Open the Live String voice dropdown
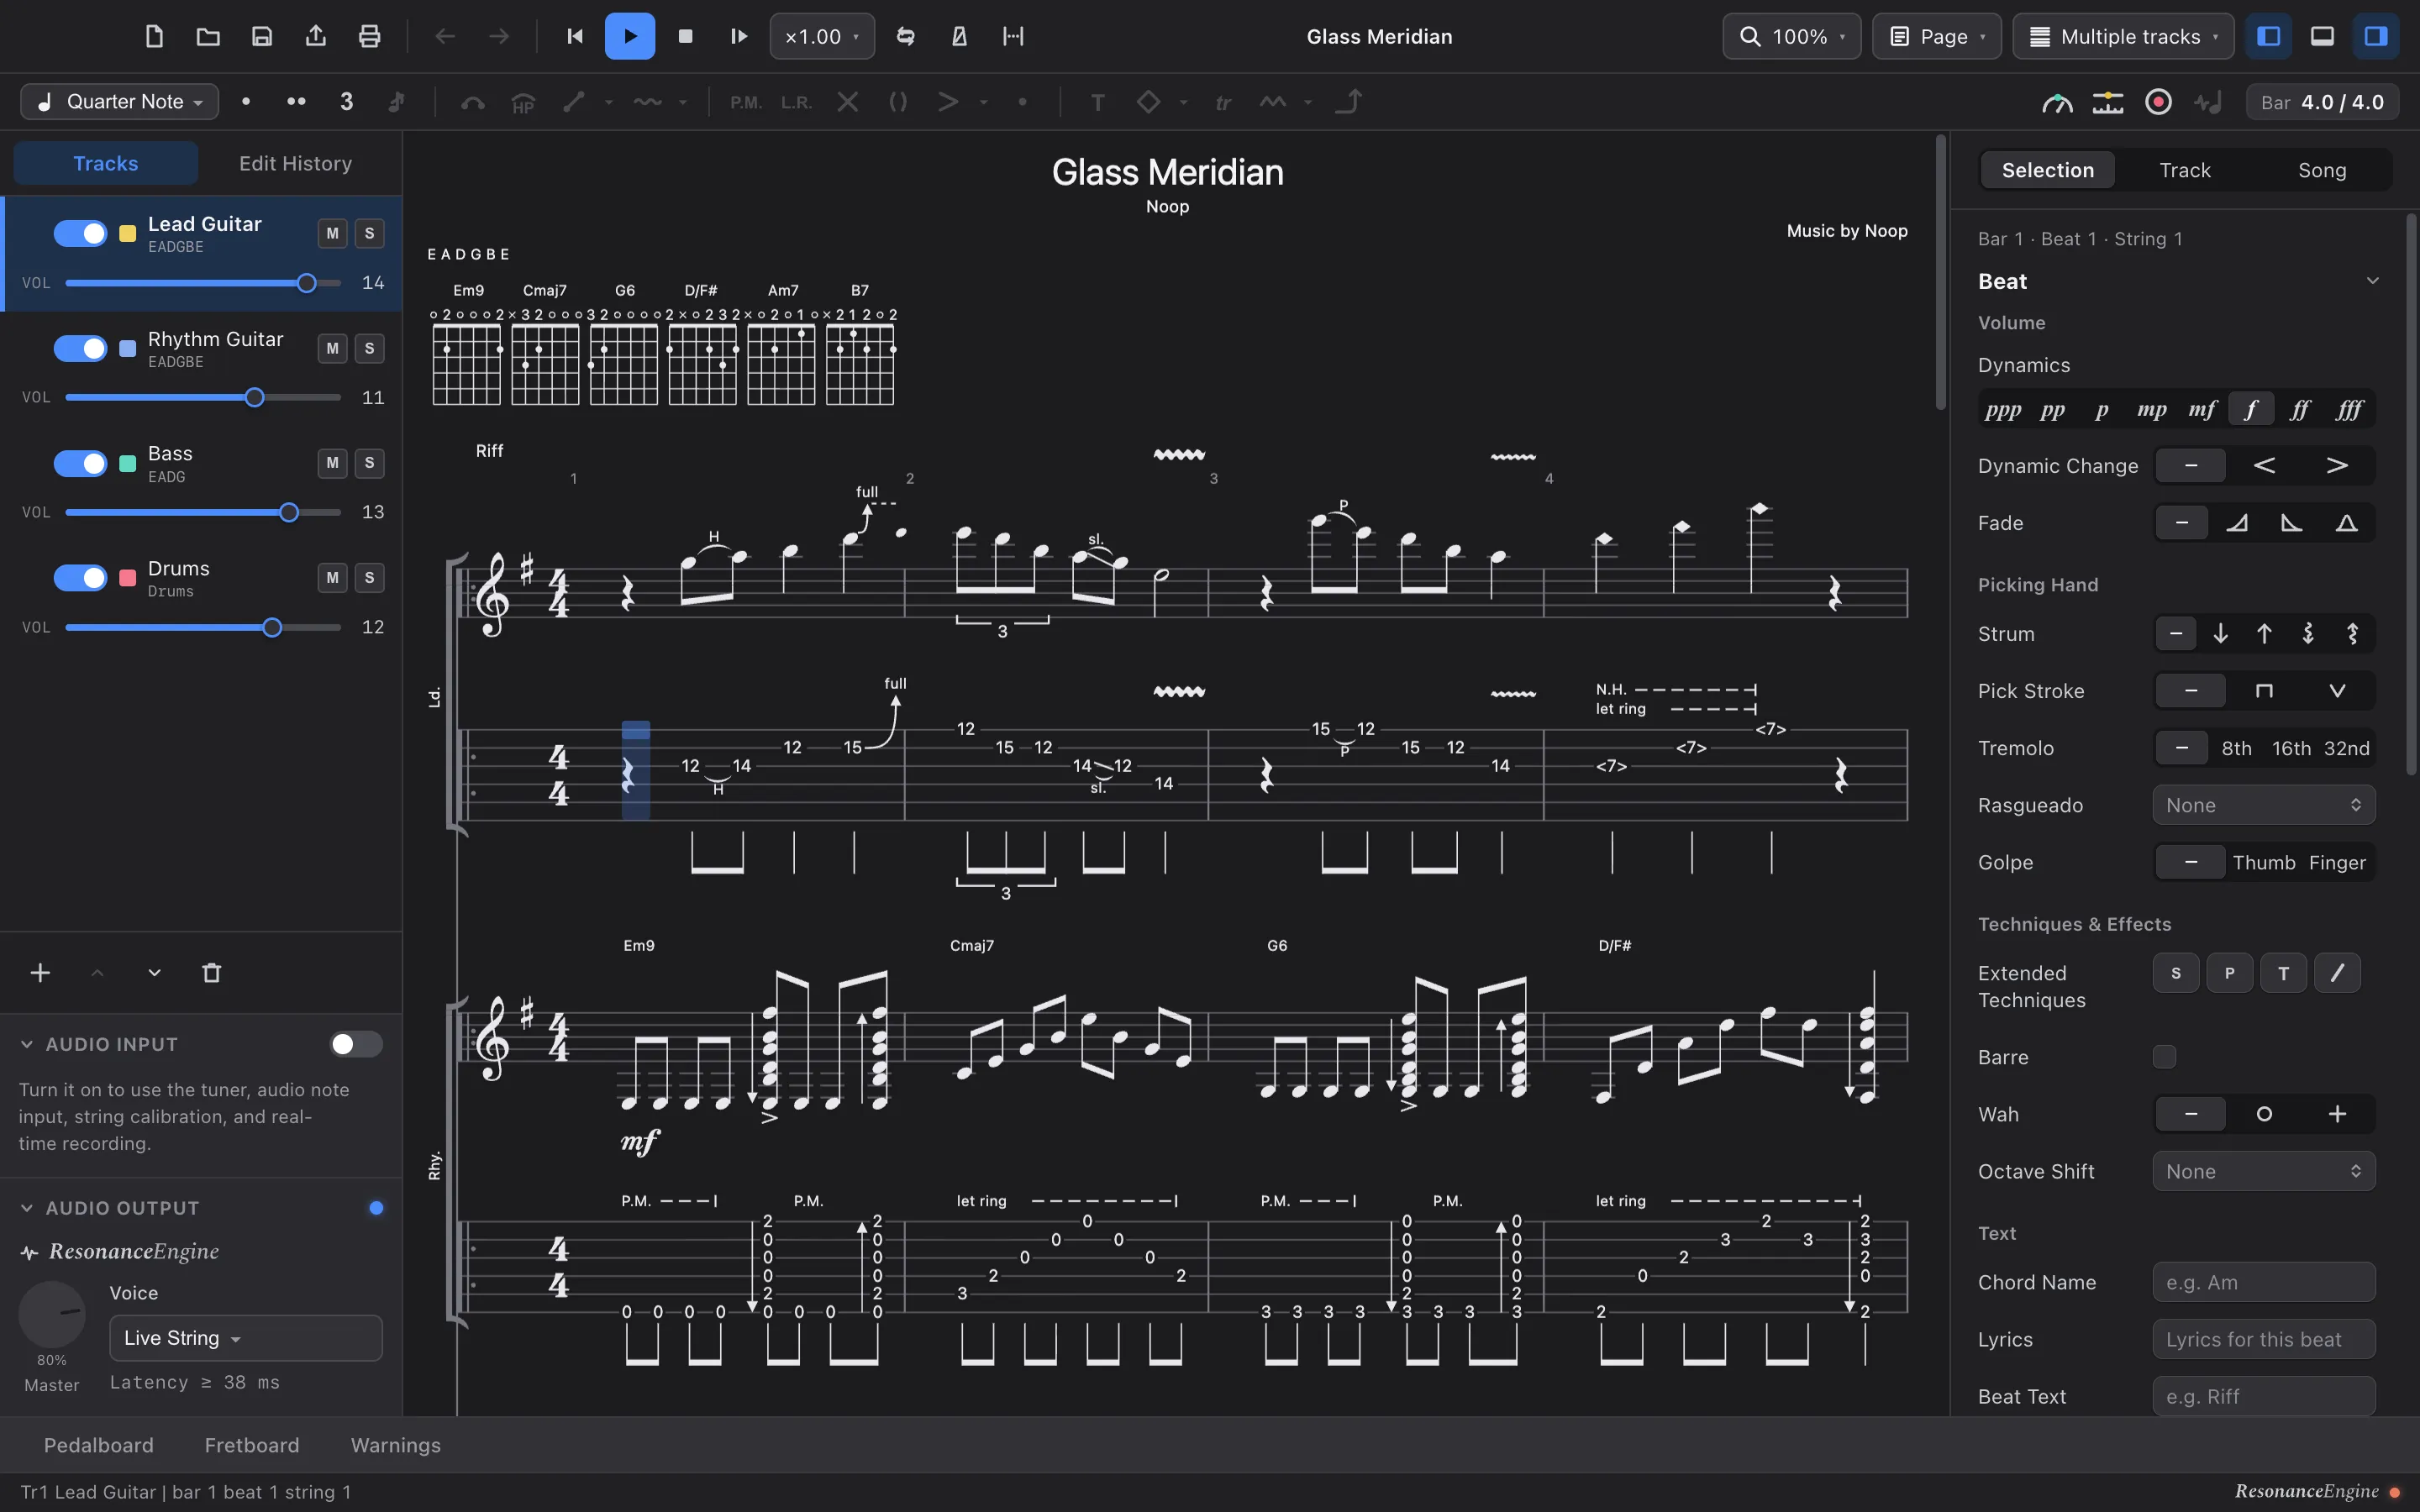Screen dimensions: 2420x1512 pyautogui.click(x=245, y=1338)
